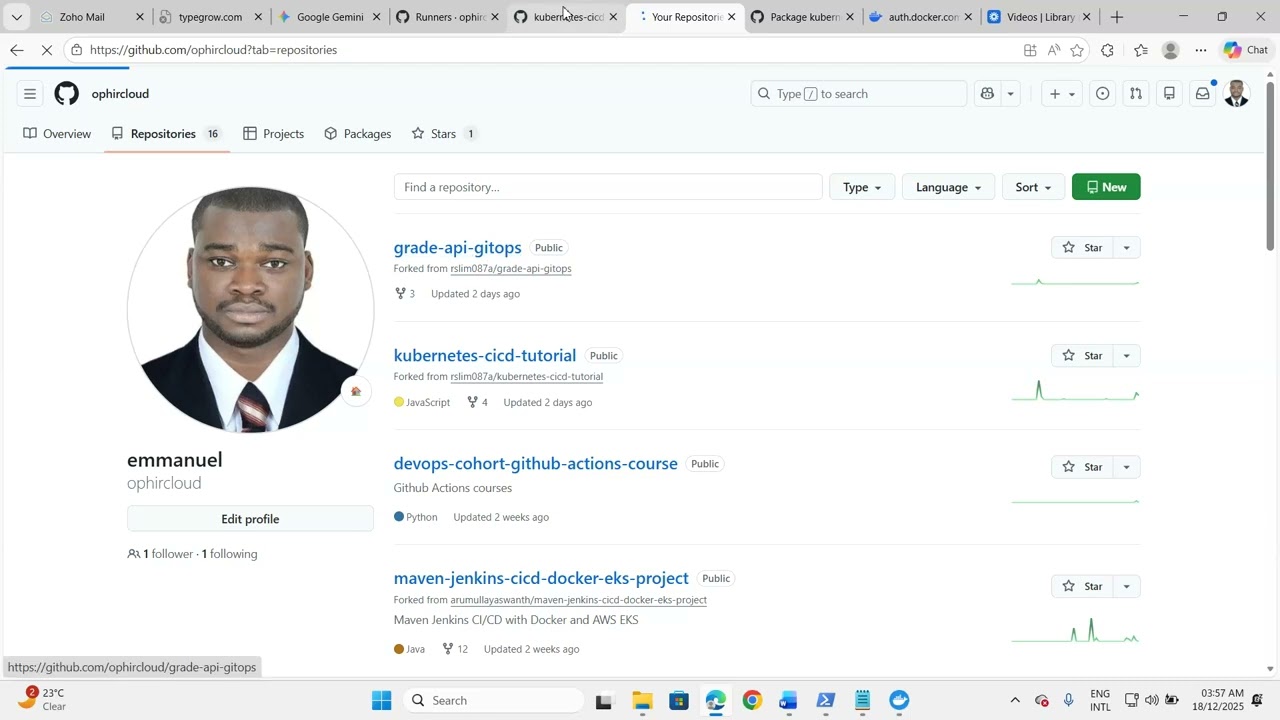Image resolution: width=1280 pixels, height=720 pixels.
Task: Open browser extensions puzzle icon
Action: 1107,50
